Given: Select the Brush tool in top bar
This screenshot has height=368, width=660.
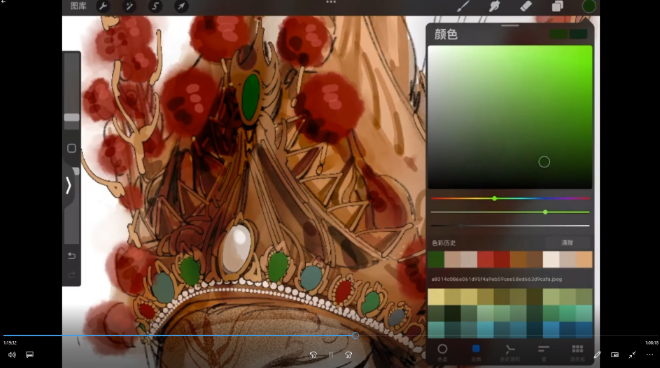Looking at the screenshot, I should pos(463,6).
